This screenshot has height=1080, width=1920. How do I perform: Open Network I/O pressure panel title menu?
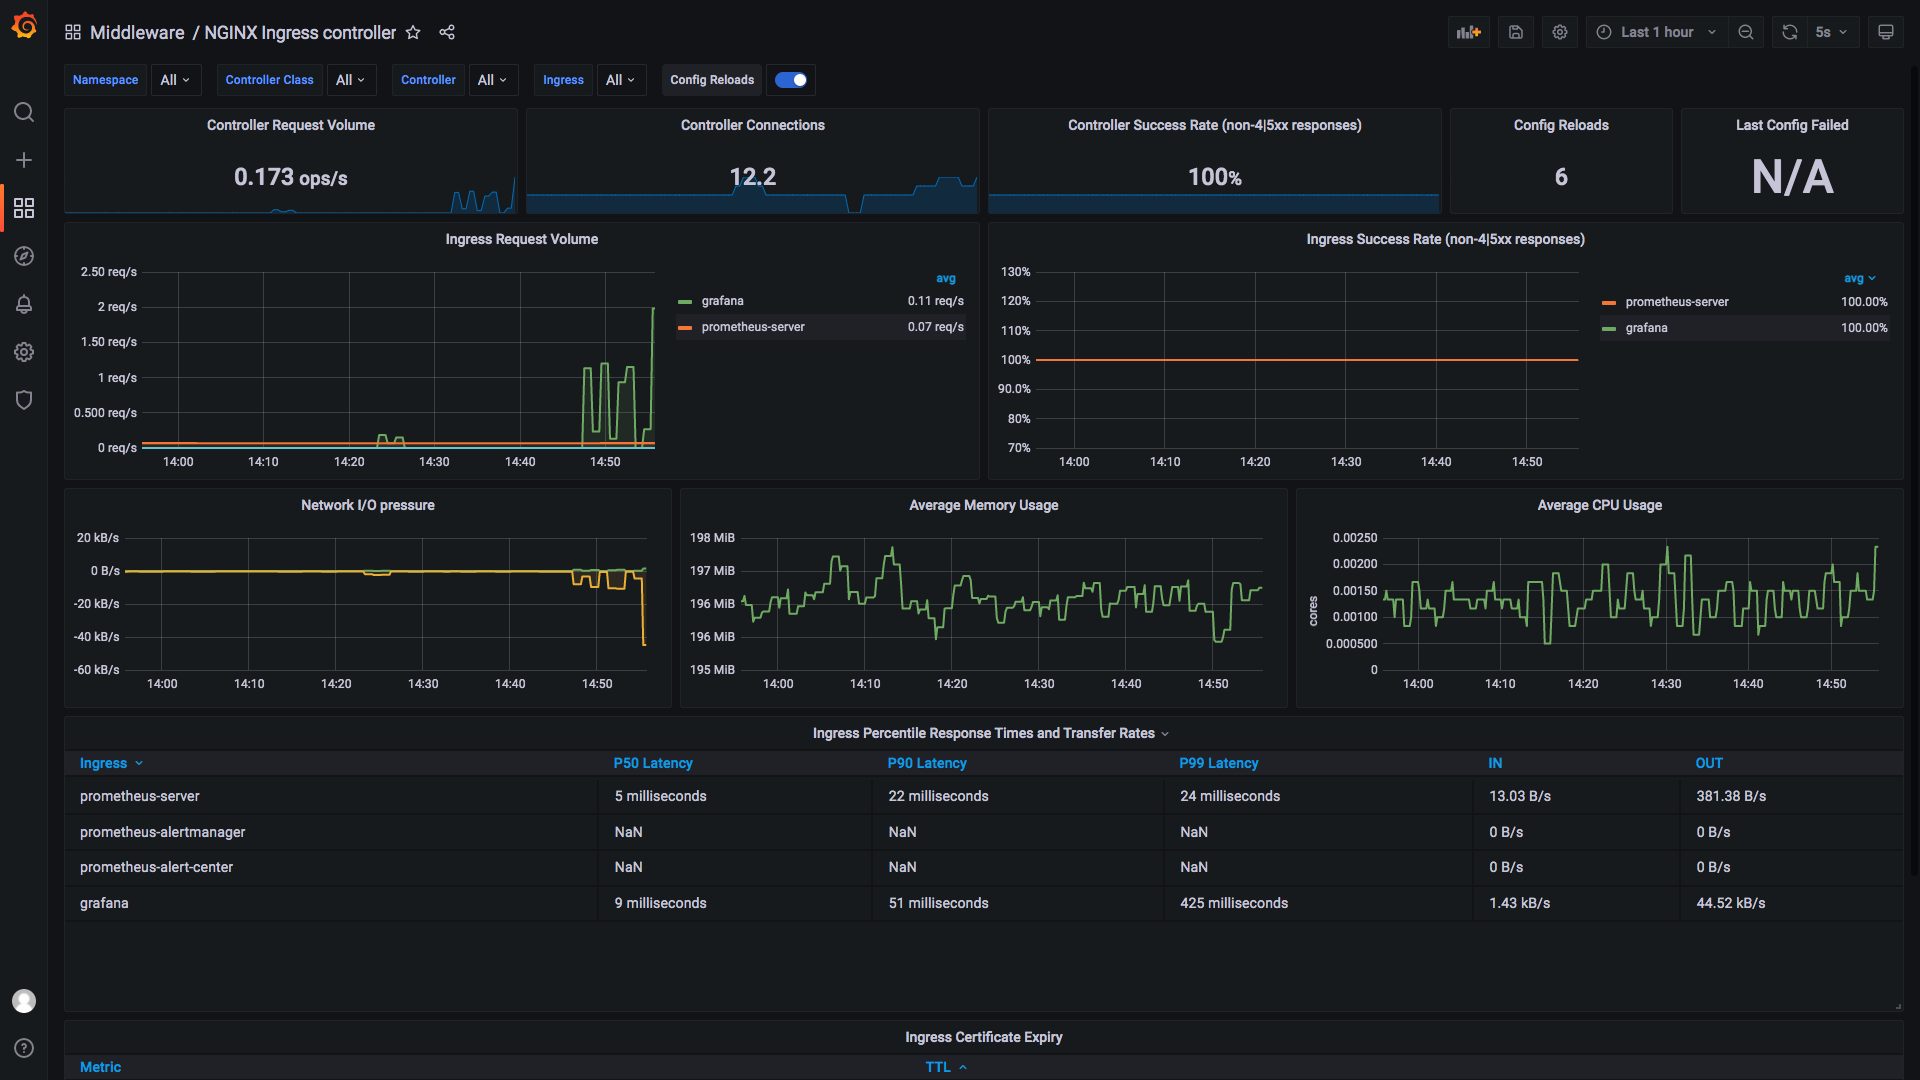tap(368, 505)
